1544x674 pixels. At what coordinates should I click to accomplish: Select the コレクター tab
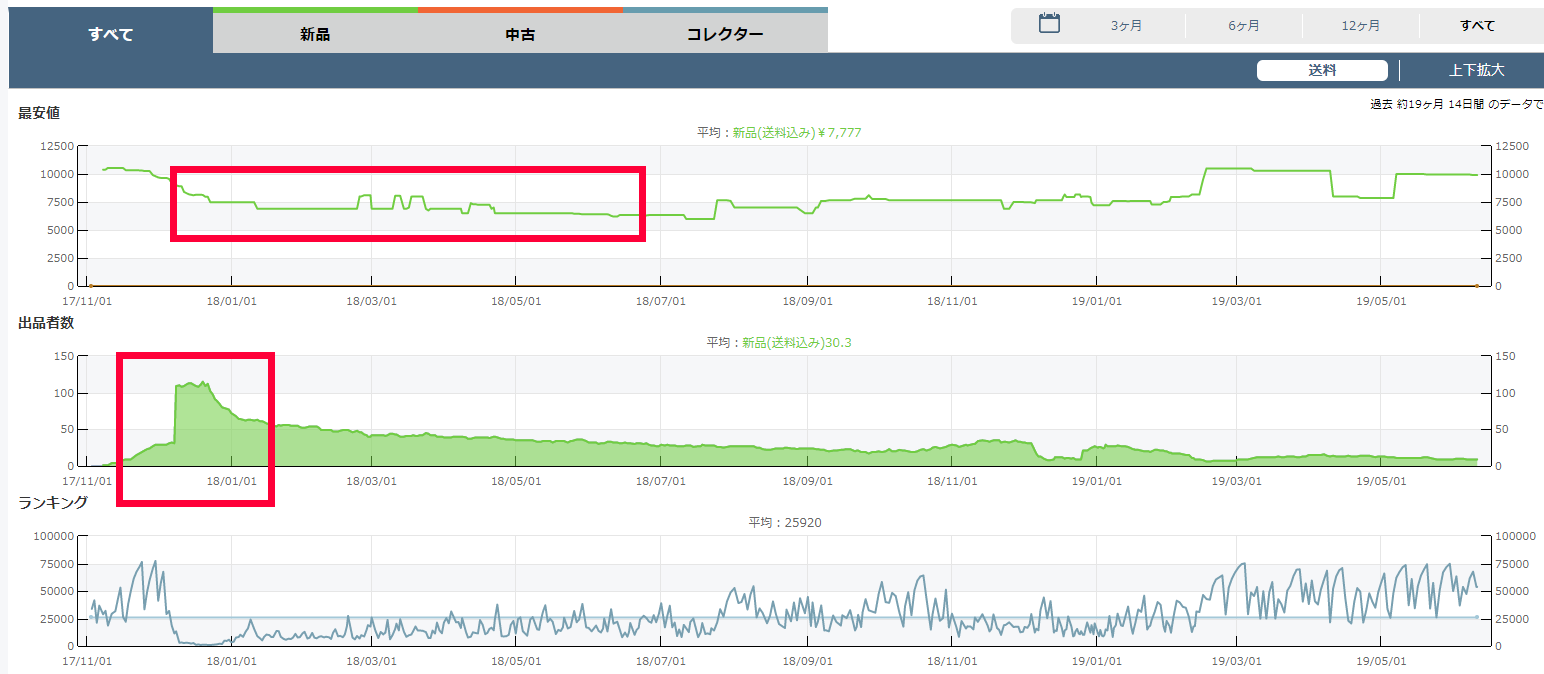pyautogui.click(x=725, y=34)
